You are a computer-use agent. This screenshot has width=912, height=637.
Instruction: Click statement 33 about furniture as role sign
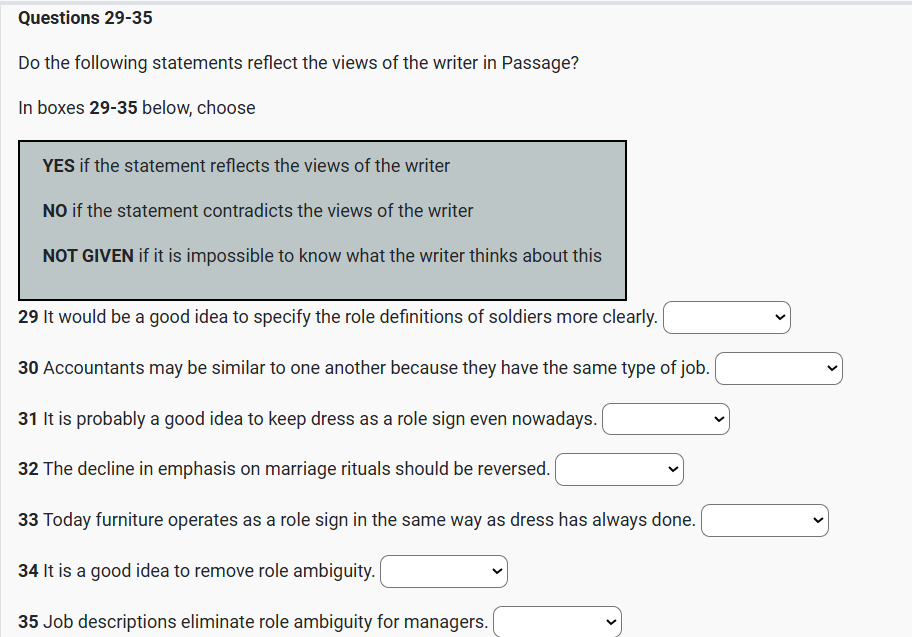click(357, 520)
